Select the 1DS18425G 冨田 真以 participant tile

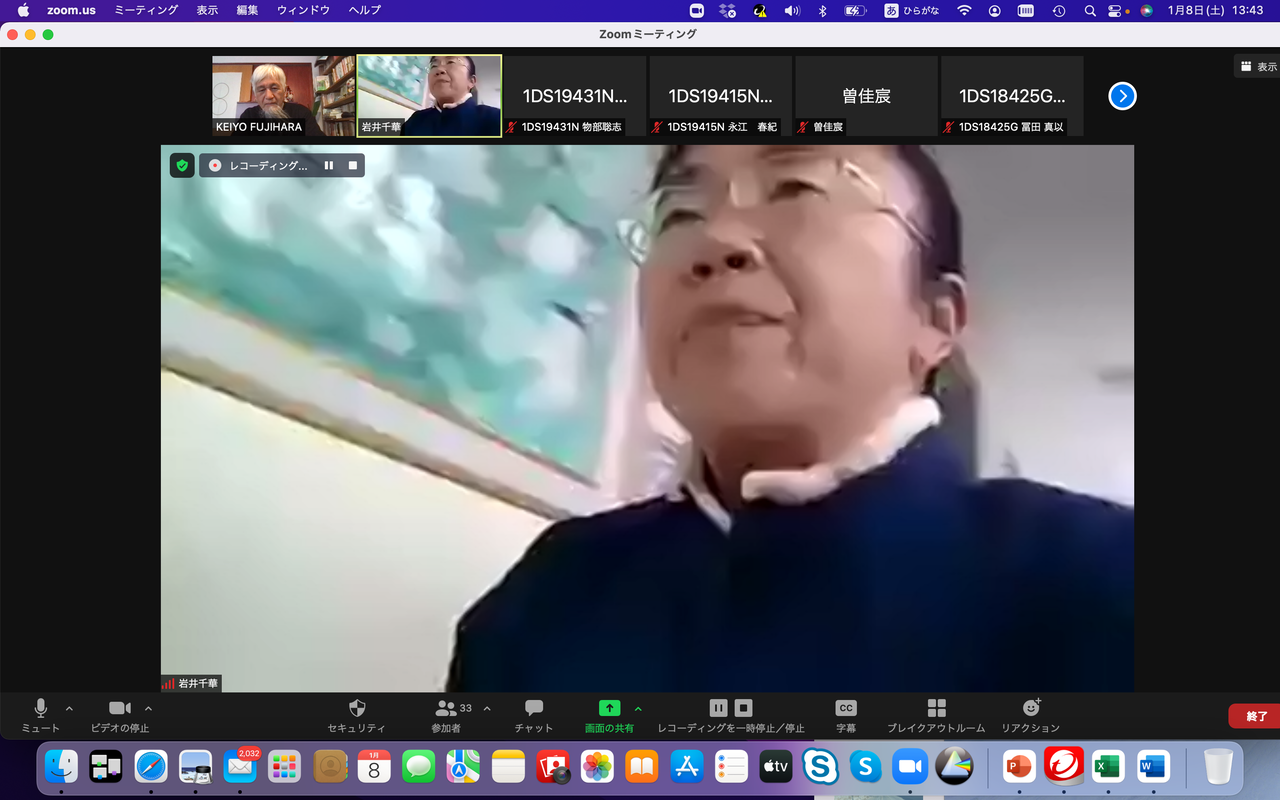point(1012,96)
